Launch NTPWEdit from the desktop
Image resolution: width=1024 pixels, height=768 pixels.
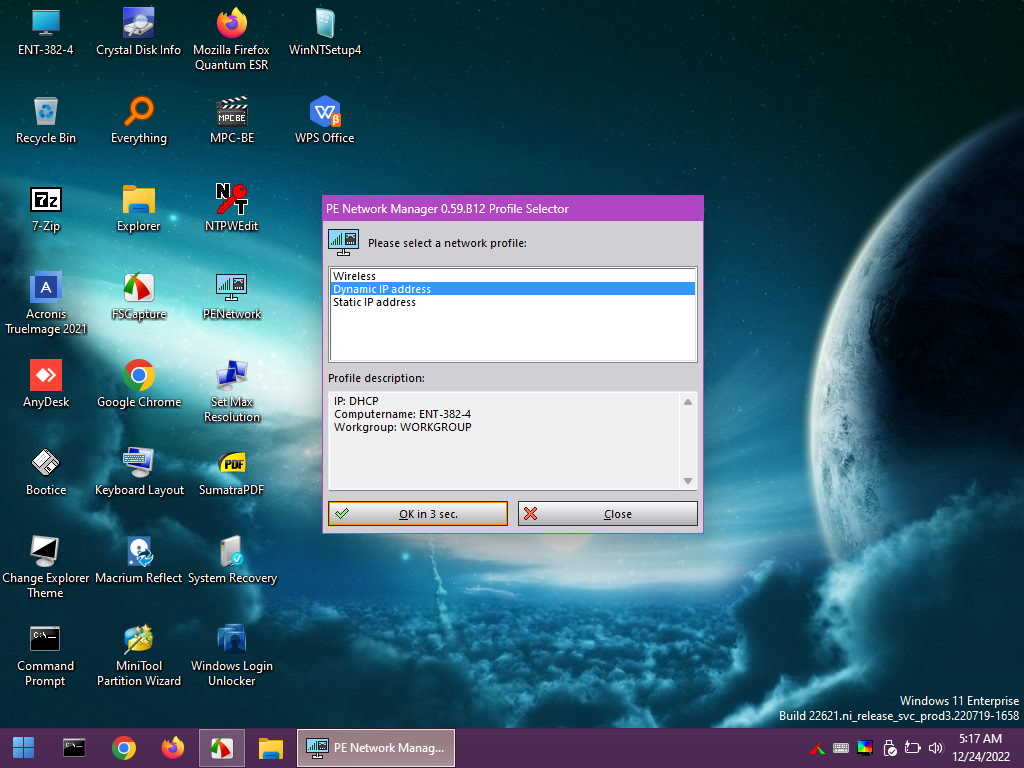(x=231, y=208)
